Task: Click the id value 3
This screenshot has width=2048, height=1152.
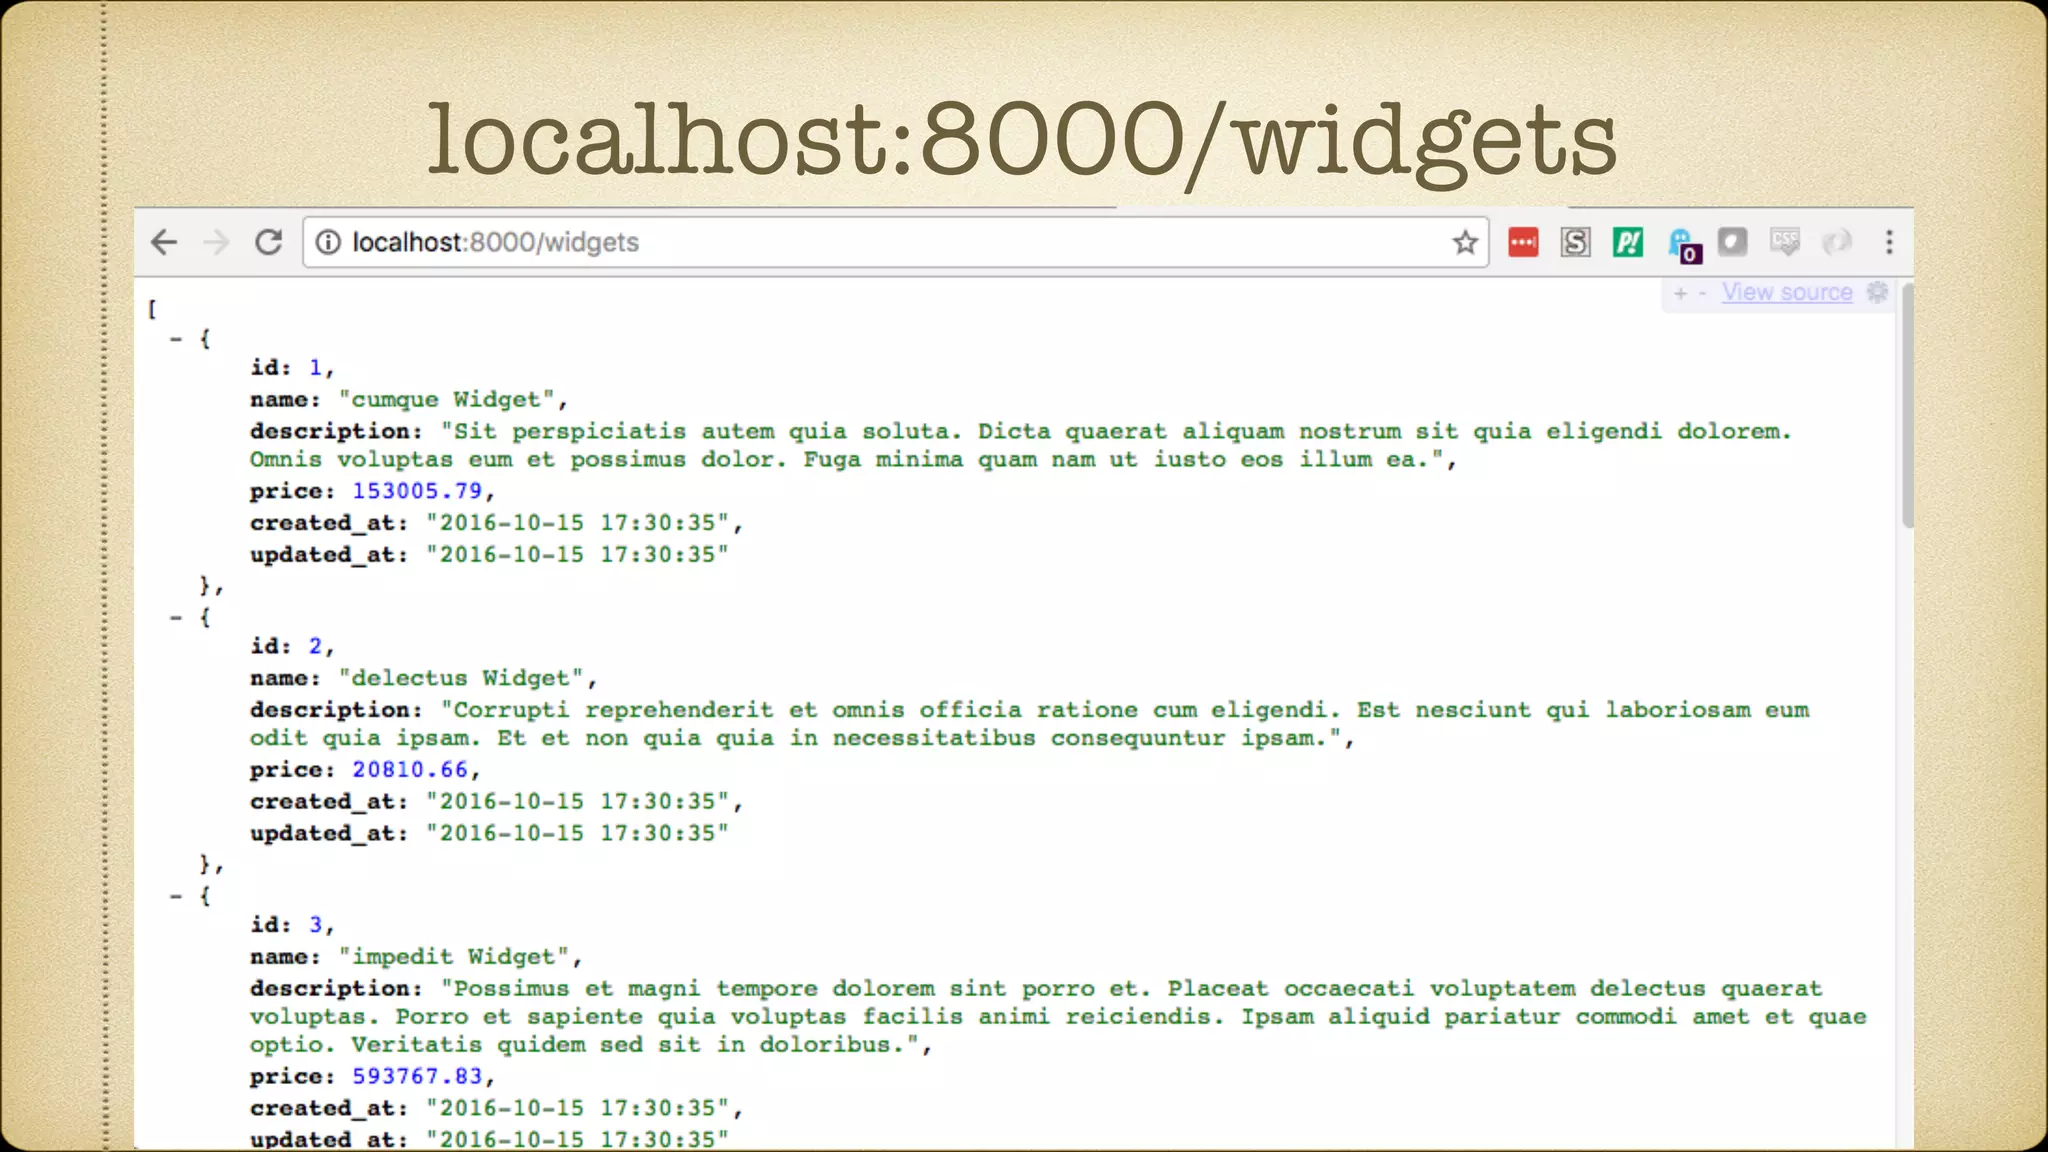Action: 316,925
